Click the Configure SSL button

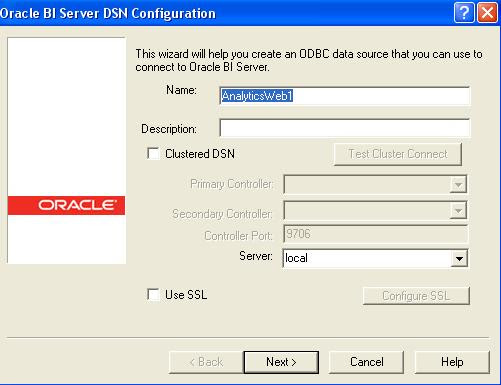tap(416, 296)
